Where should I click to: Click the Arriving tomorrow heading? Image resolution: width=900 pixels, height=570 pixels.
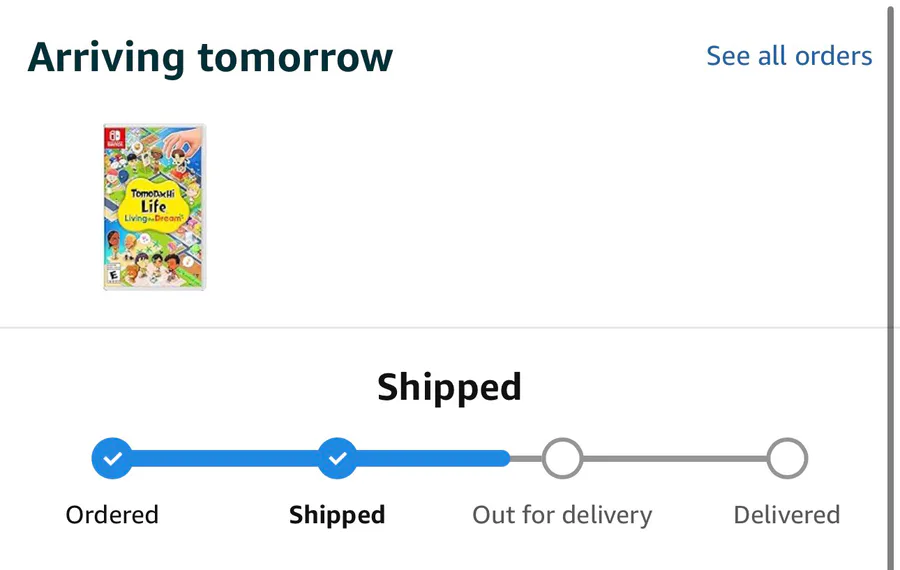210,57
